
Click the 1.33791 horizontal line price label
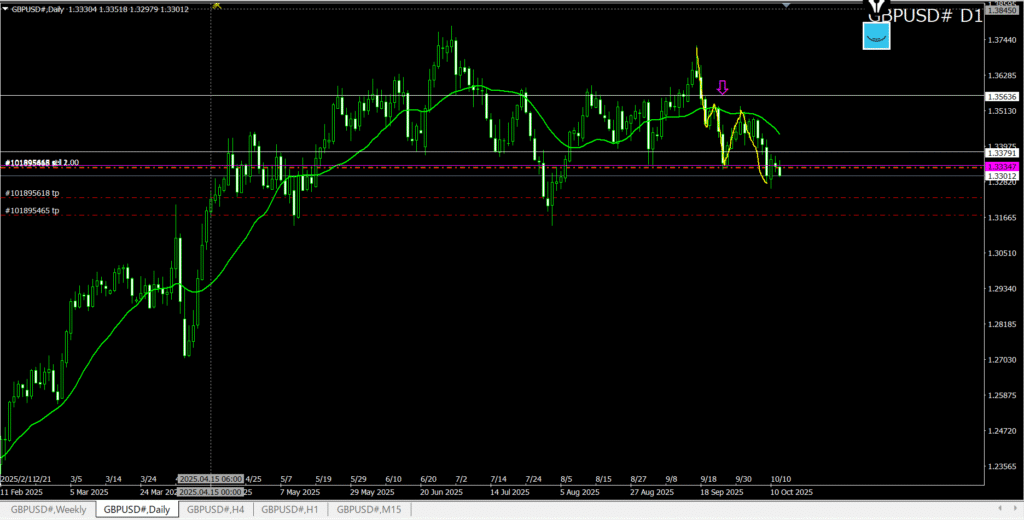coord(1001,153)
